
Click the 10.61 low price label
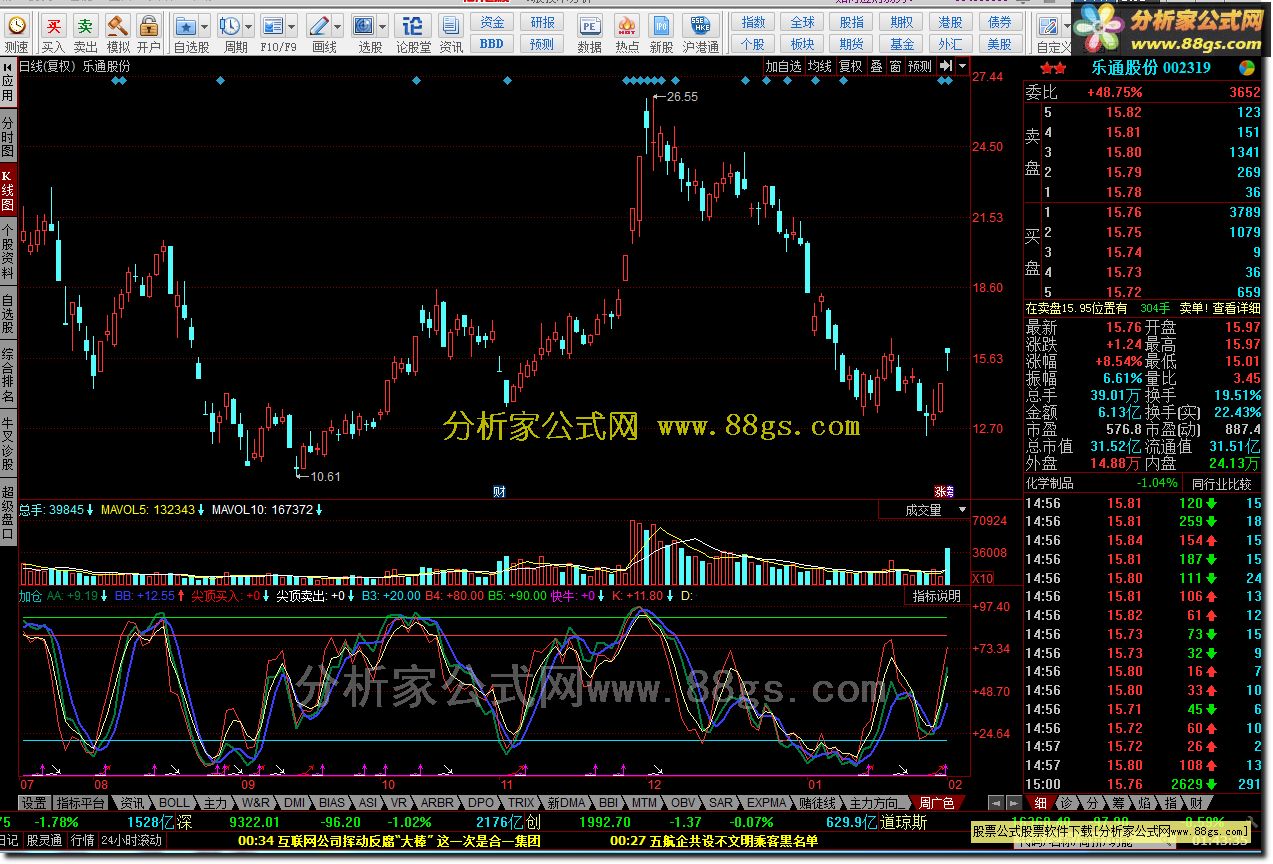click(x=325, y=476)
